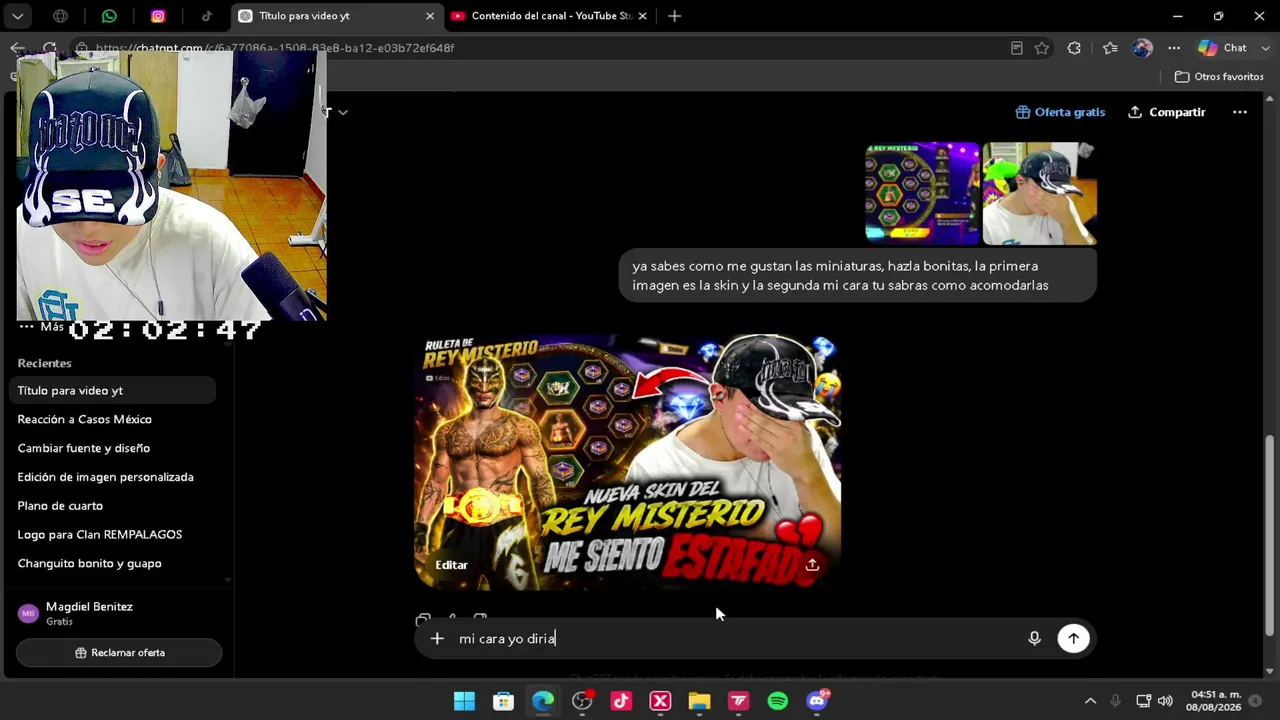The height and width of the screenshot is (720, 1280).
Task: Click the plus attach button in composer
Action: [x=437, y=638]
